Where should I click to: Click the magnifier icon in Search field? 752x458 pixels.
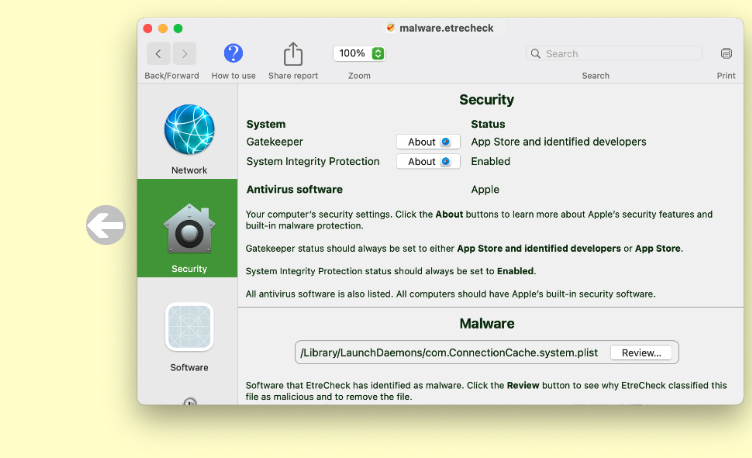point(535,54)
